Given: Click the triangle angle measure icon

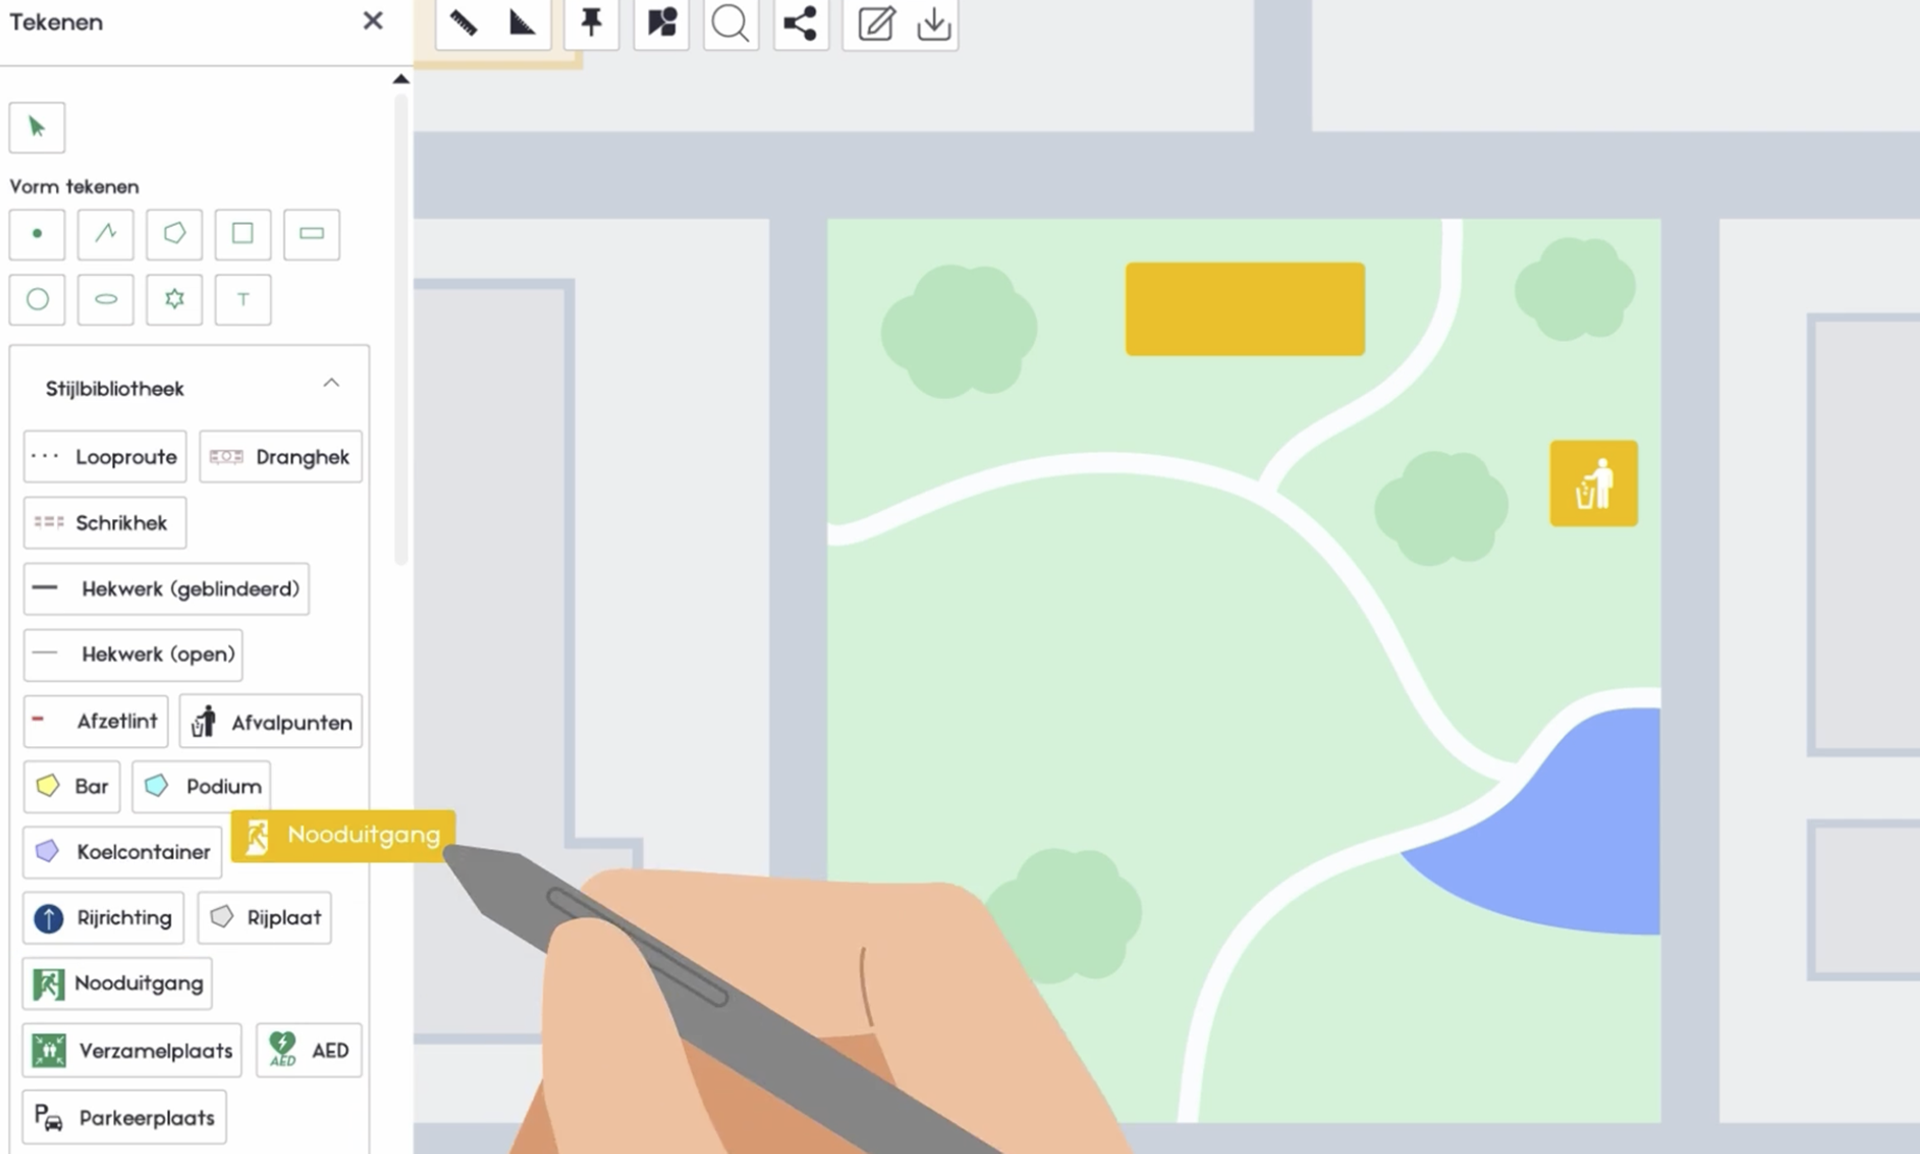Looking at the screenshot, I should [522, 22].
